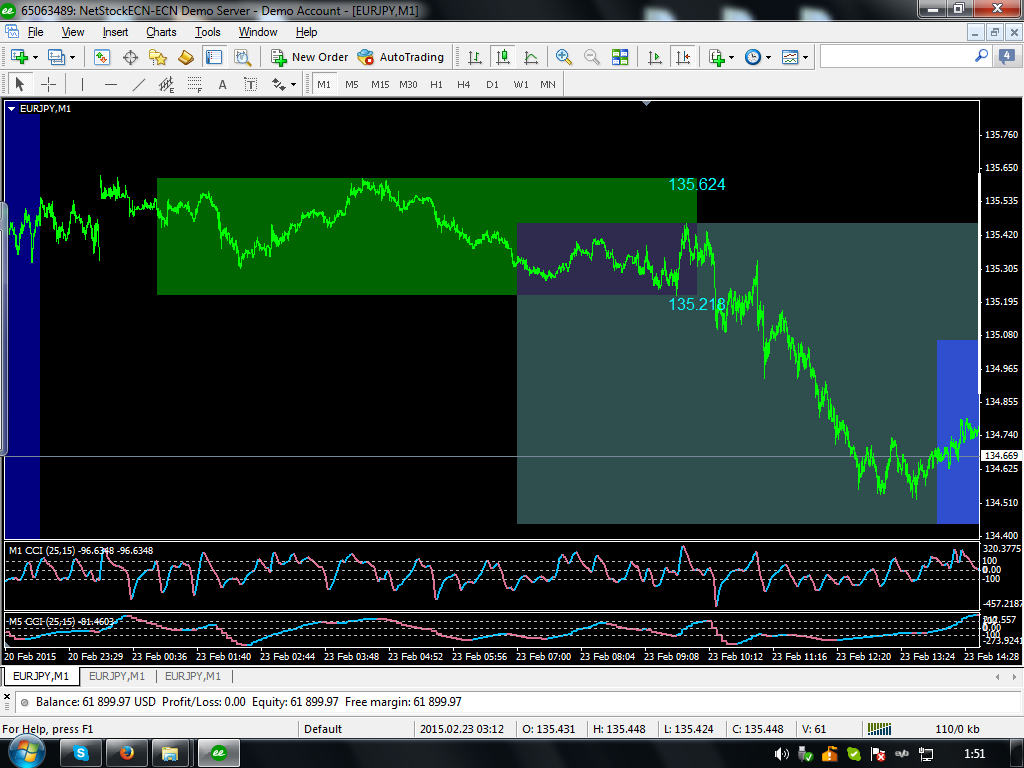
Task: Expand the Profiles dropdown arrow
Action: pyautogui.click(x=72, y=57)
